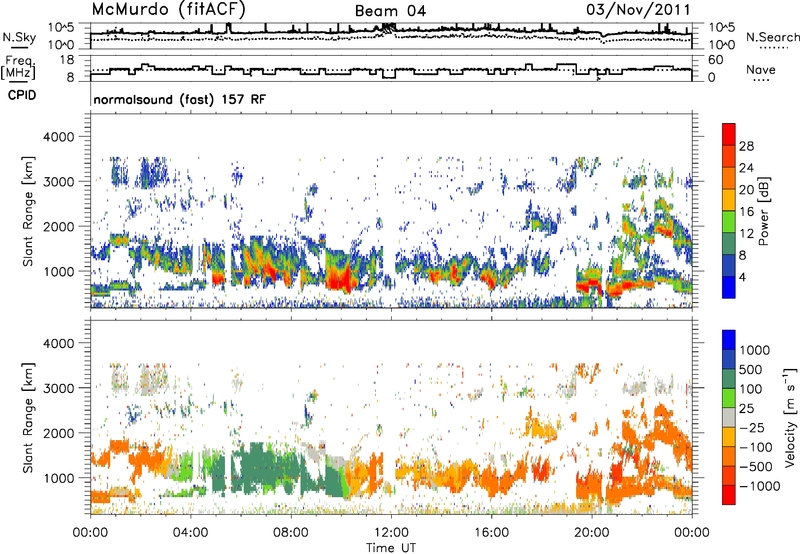800x554 pixels.
Task: Click the "Velocity [m s⁻¹]" colorbar title
Action: (790, 417)
